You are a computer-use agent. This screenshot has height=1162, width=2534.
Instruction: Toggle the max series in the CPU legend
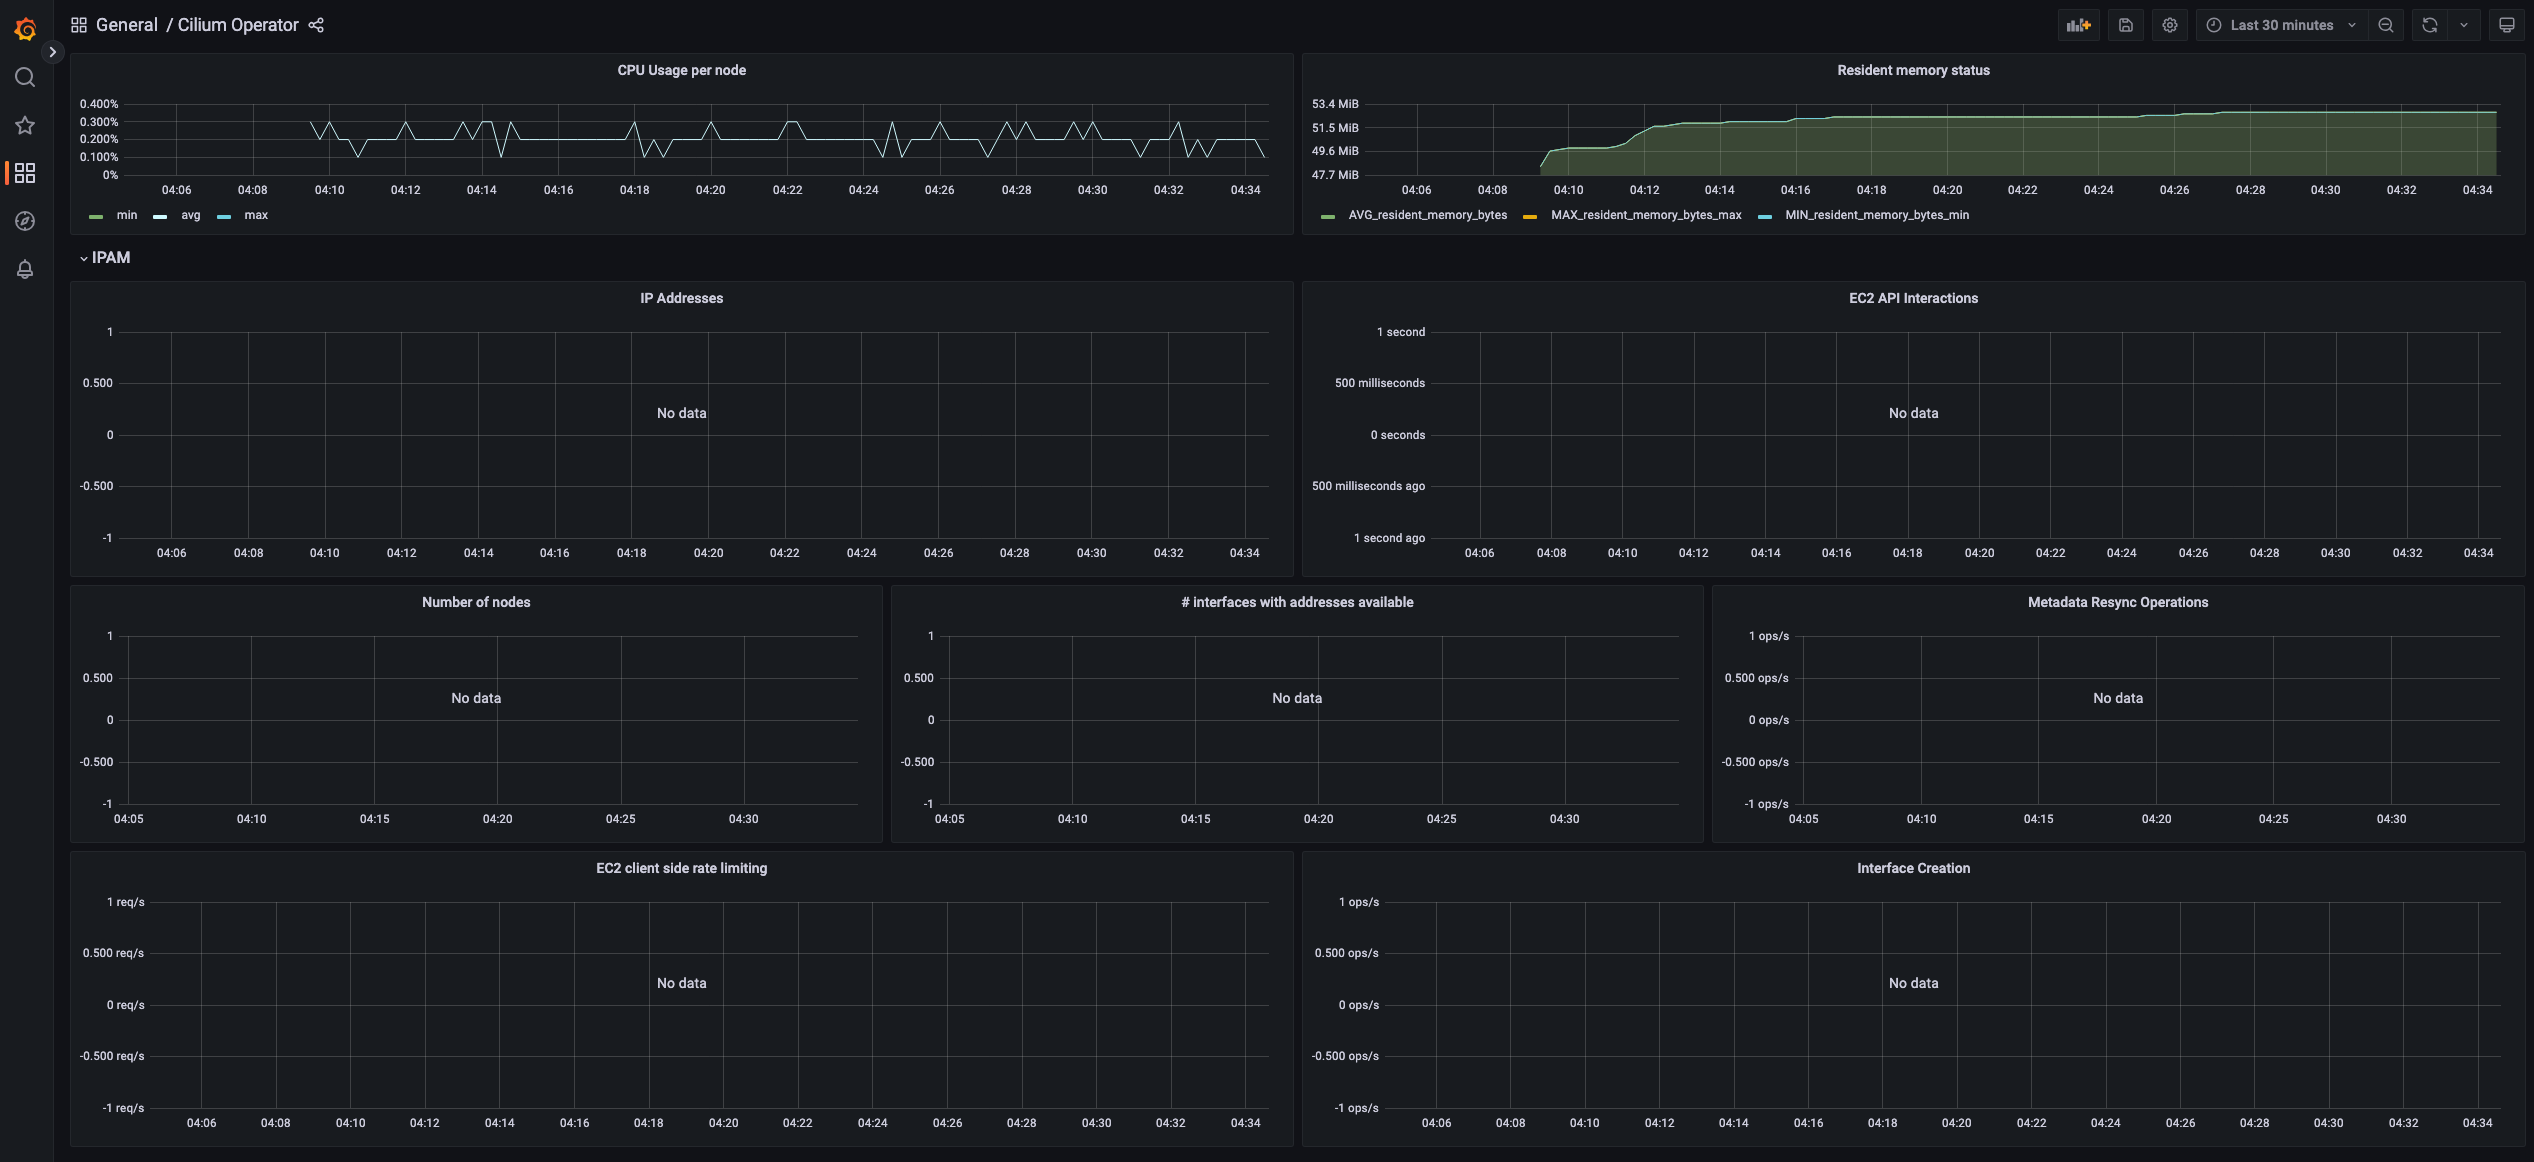pos(255,215)
